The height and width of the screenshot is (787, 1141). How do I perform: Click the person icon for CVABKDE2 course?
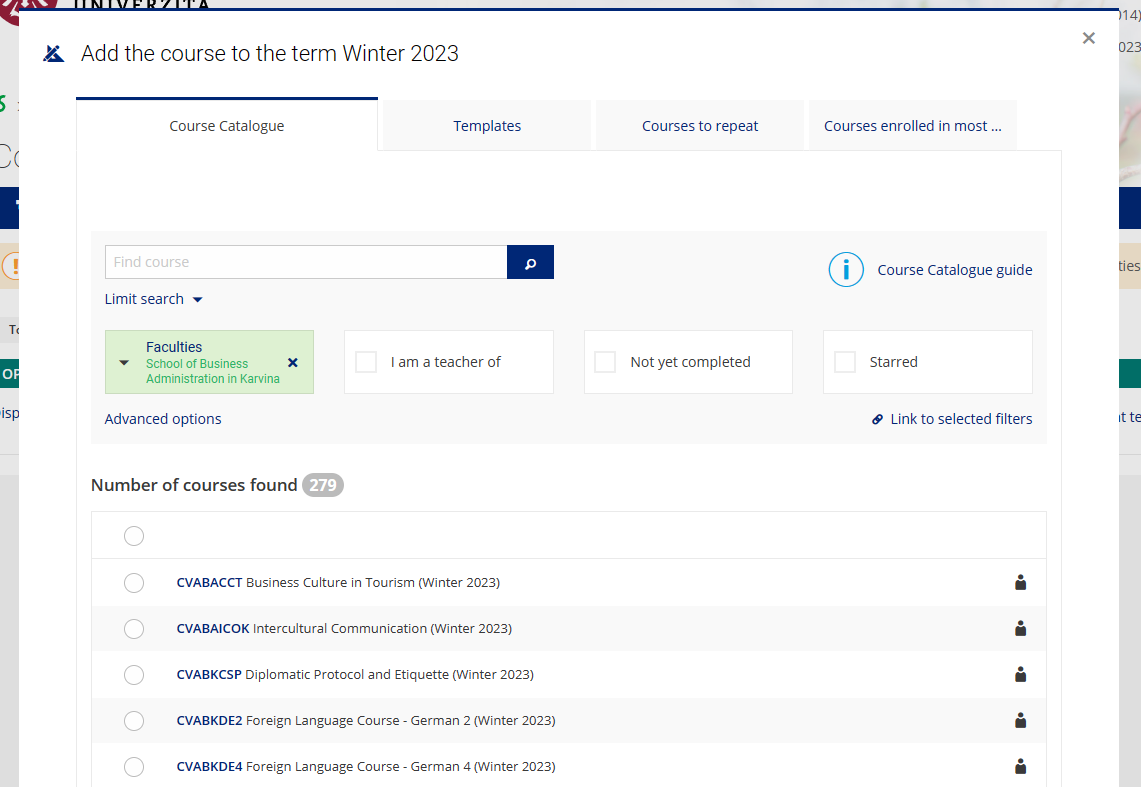click(x=1020, y=720)
